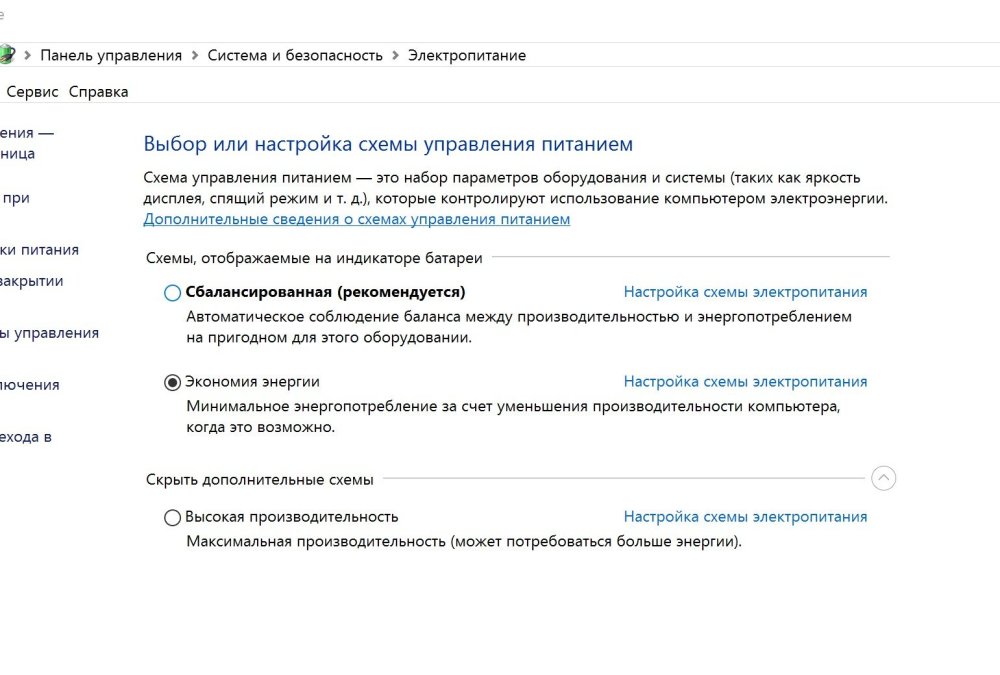Open breadcrumb dropdown after Панель управления
Screen dimensions: 1000x675
pos(193,56)
